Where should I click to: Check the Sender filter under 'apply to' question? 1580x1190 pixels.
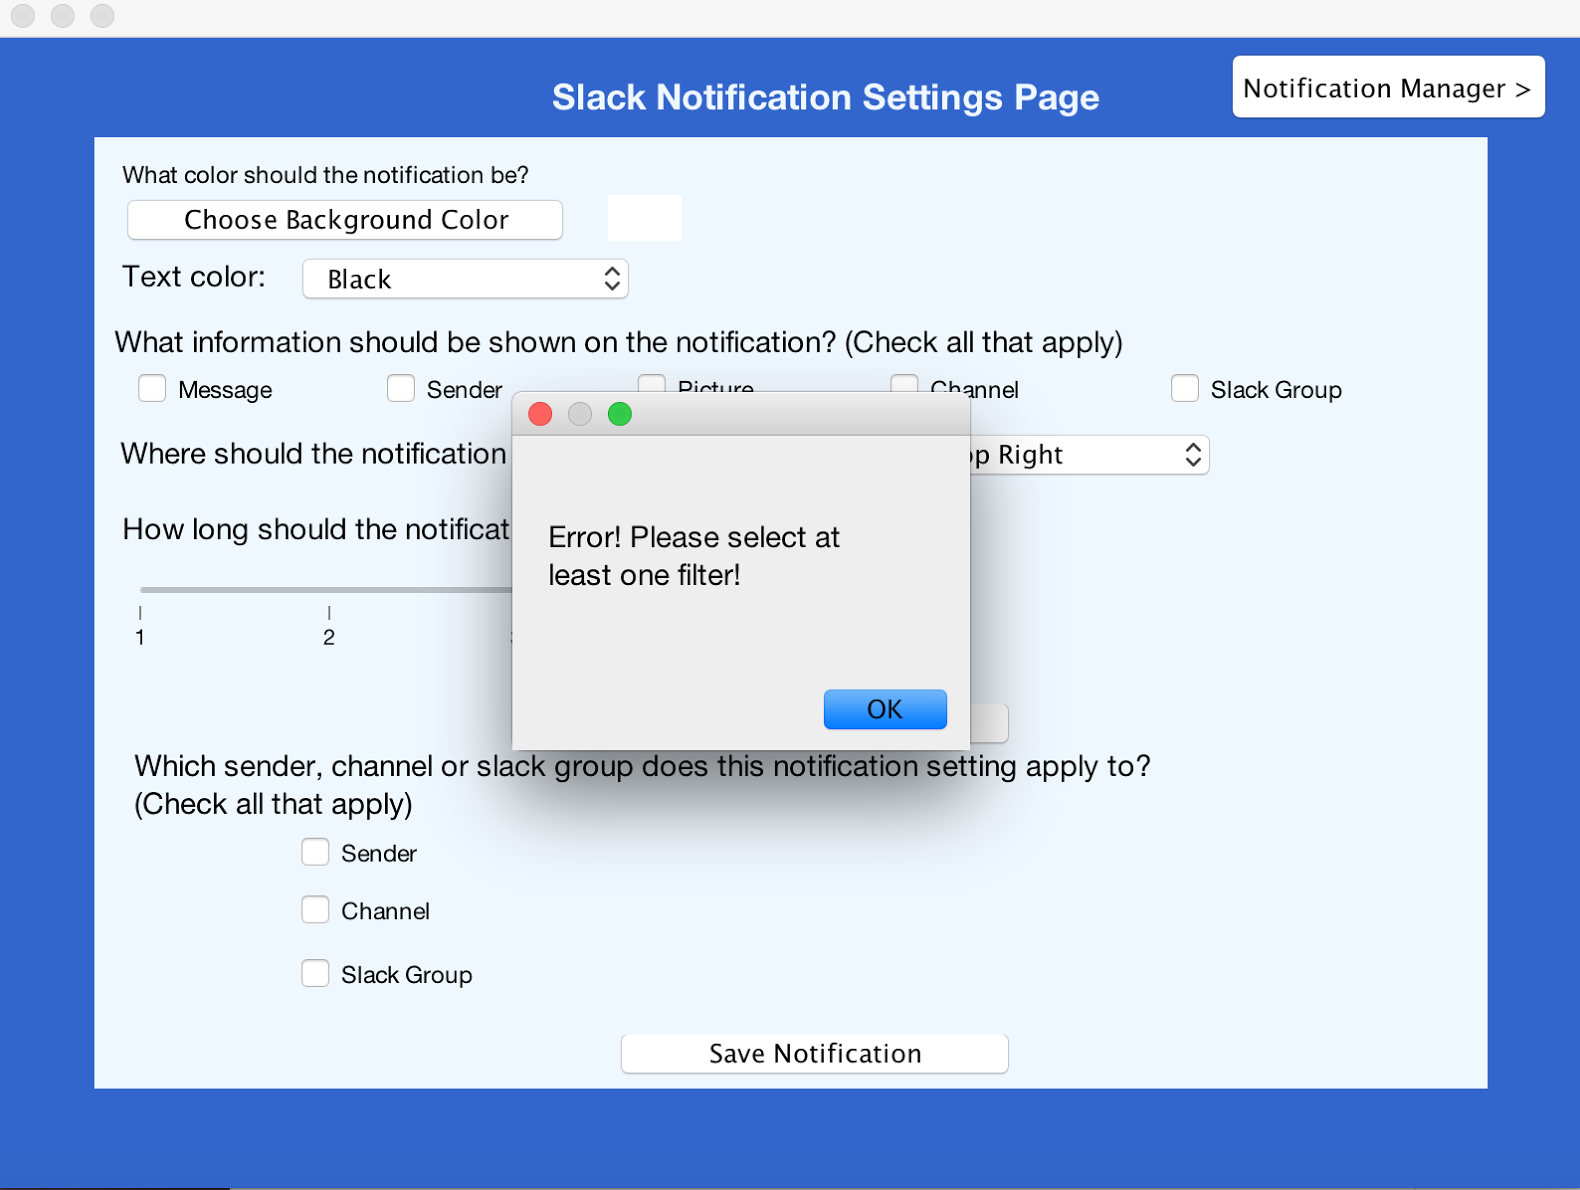pos(315,852)
